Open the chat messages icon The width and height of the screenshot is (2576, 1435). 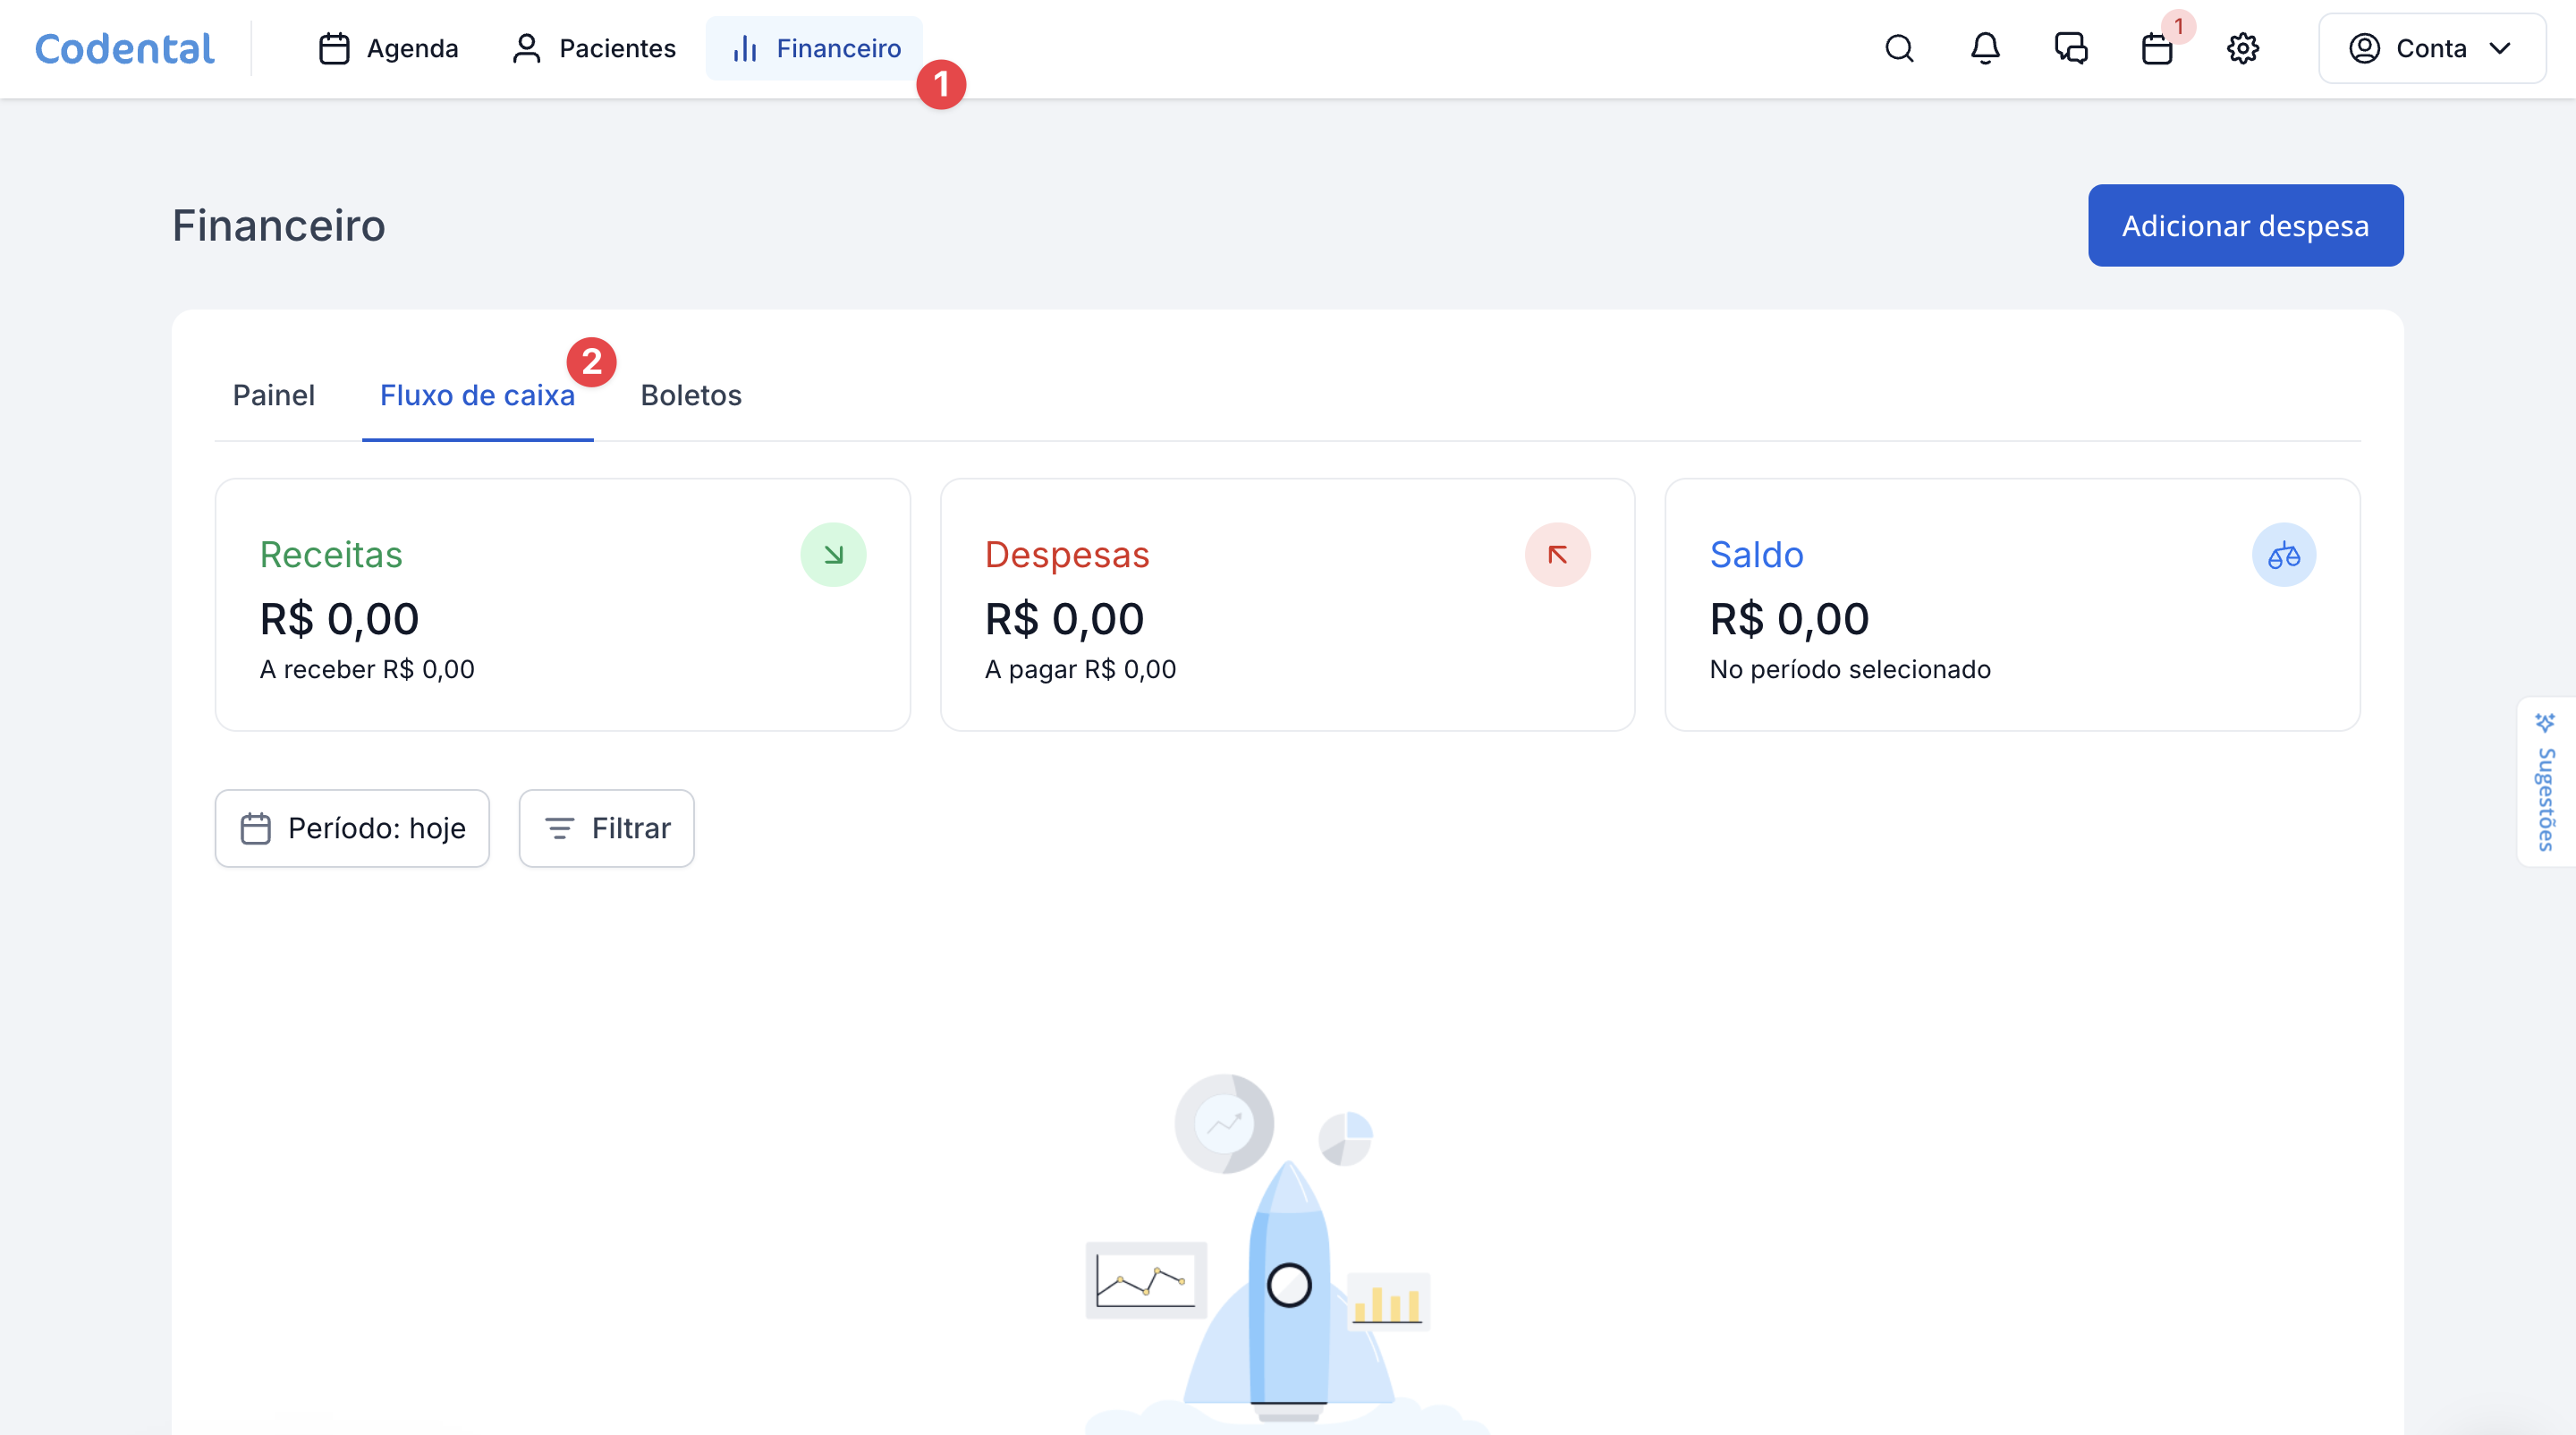pos(2071,48)
